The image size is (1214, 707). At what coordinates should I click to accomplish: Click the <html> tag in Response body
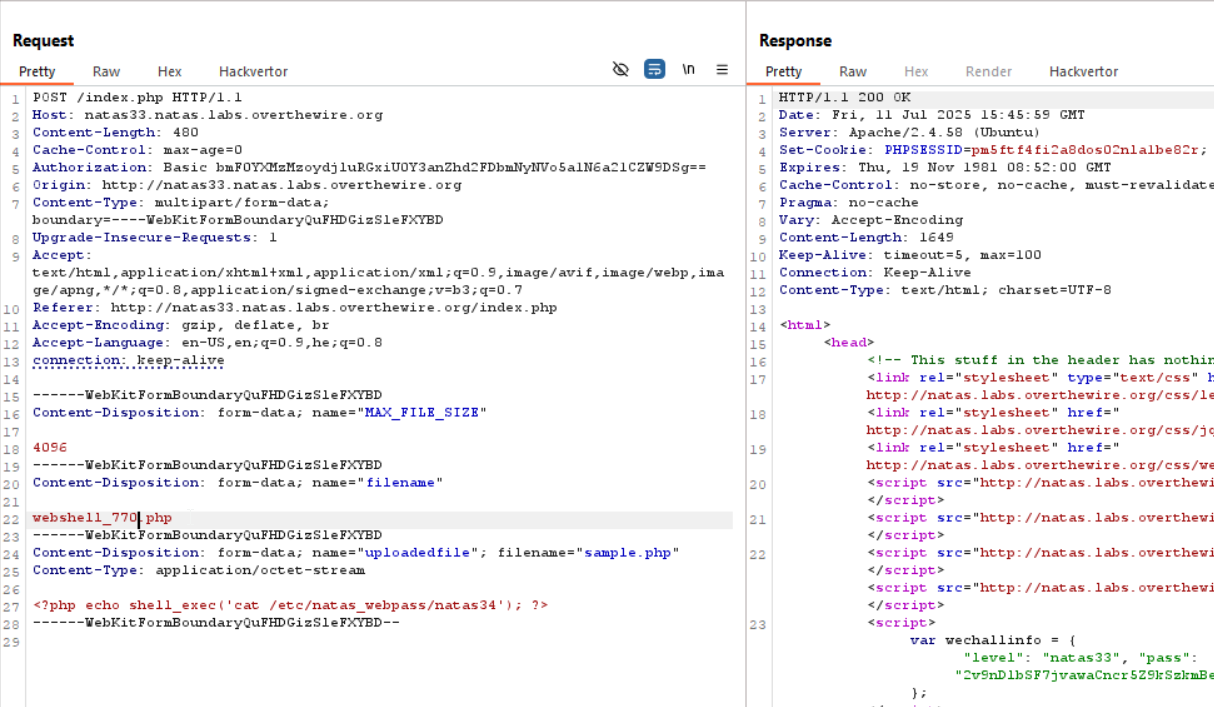point(805,325)
